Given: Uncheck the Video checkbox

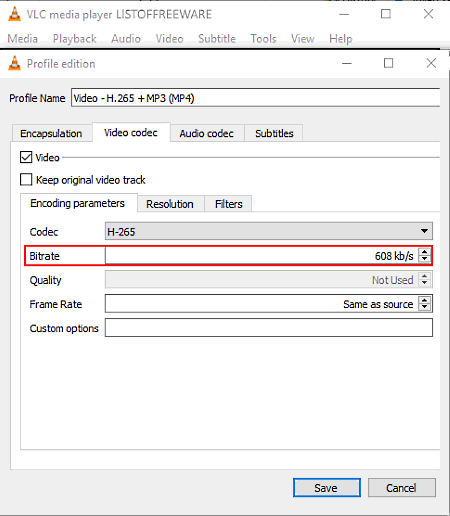Looking at the screenshot, I should [26, 157].
